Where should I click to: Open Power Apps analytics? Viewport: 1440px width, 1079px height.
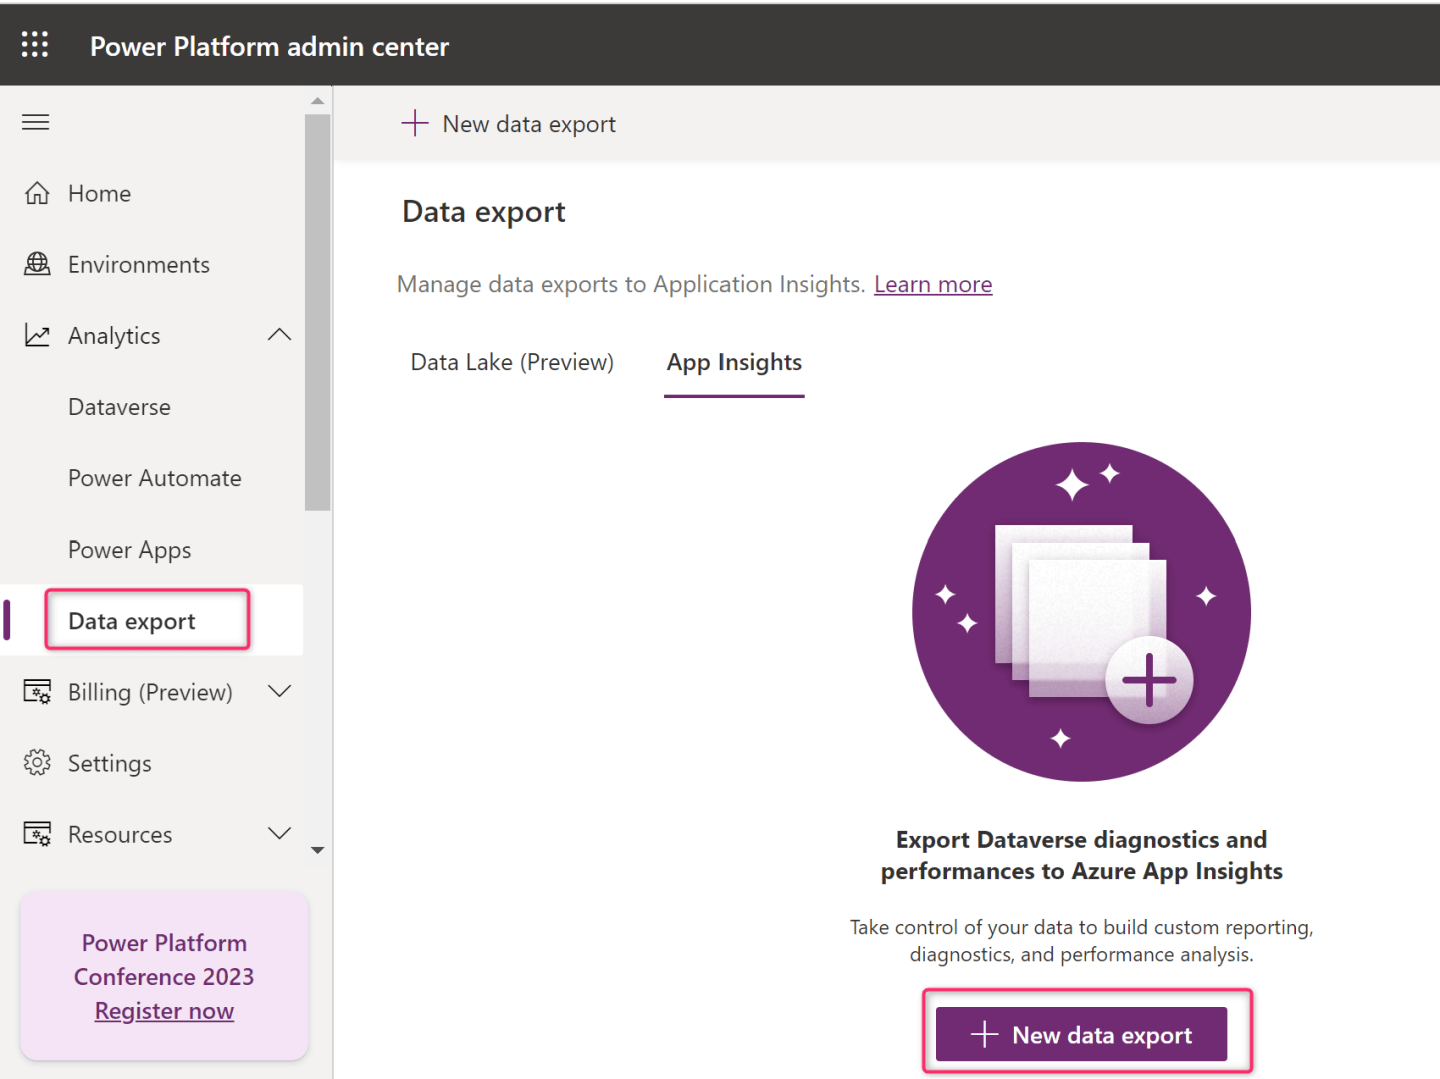(129, 550)
